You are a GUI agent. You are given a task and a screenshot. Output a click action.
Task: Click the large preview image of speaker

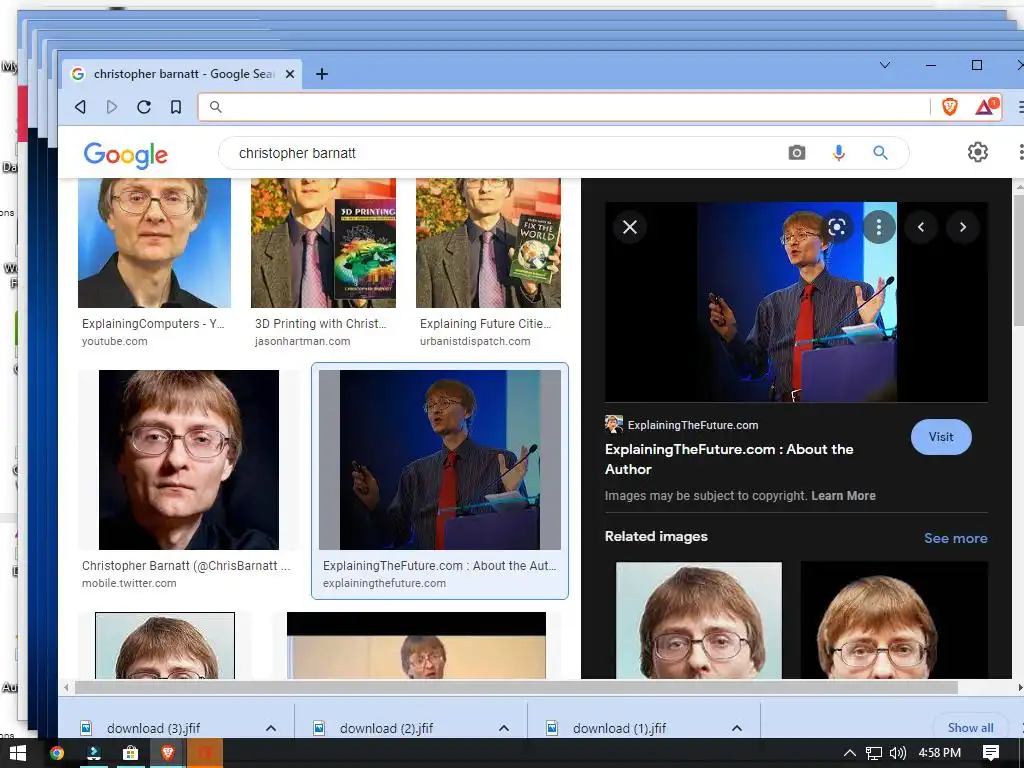coord(797,302)
